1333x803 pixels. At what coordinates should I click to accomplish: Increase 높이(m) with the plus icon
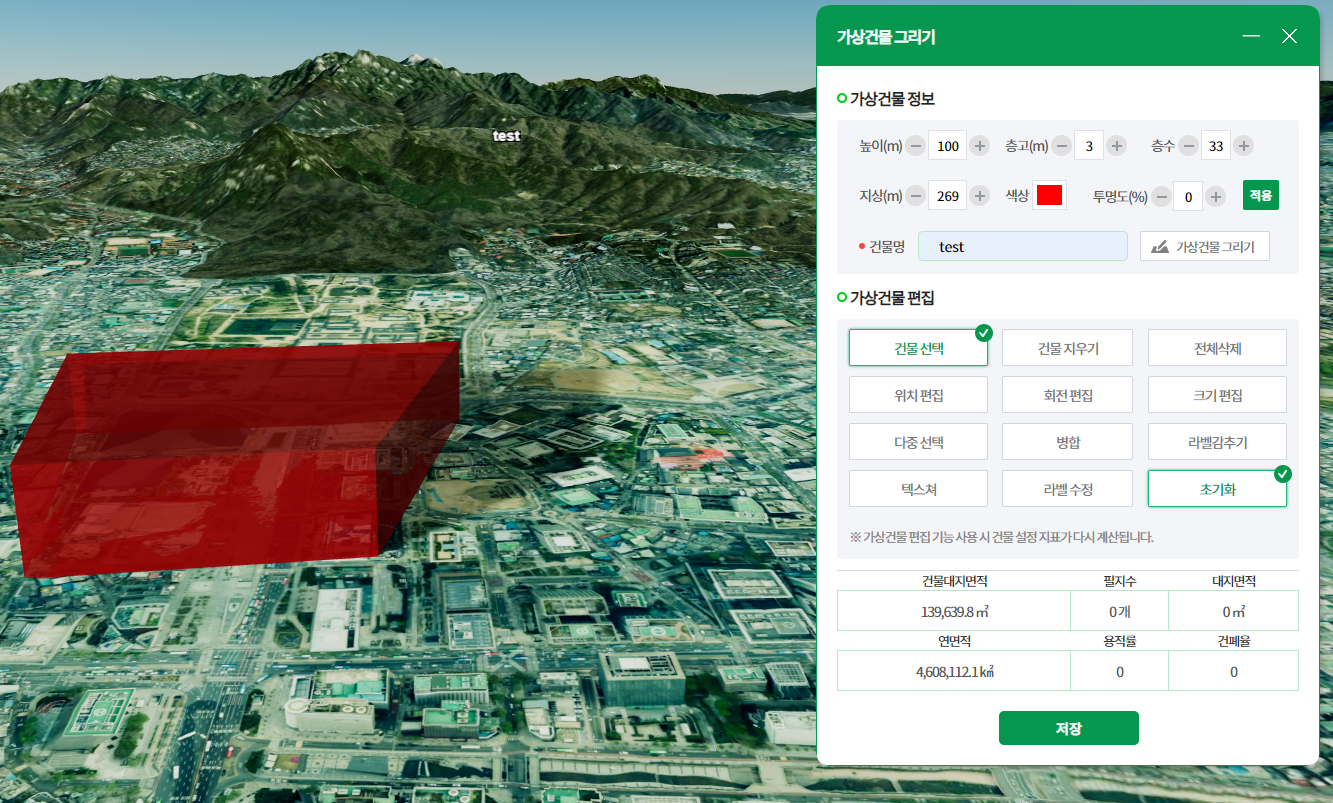tap(980, 146)
